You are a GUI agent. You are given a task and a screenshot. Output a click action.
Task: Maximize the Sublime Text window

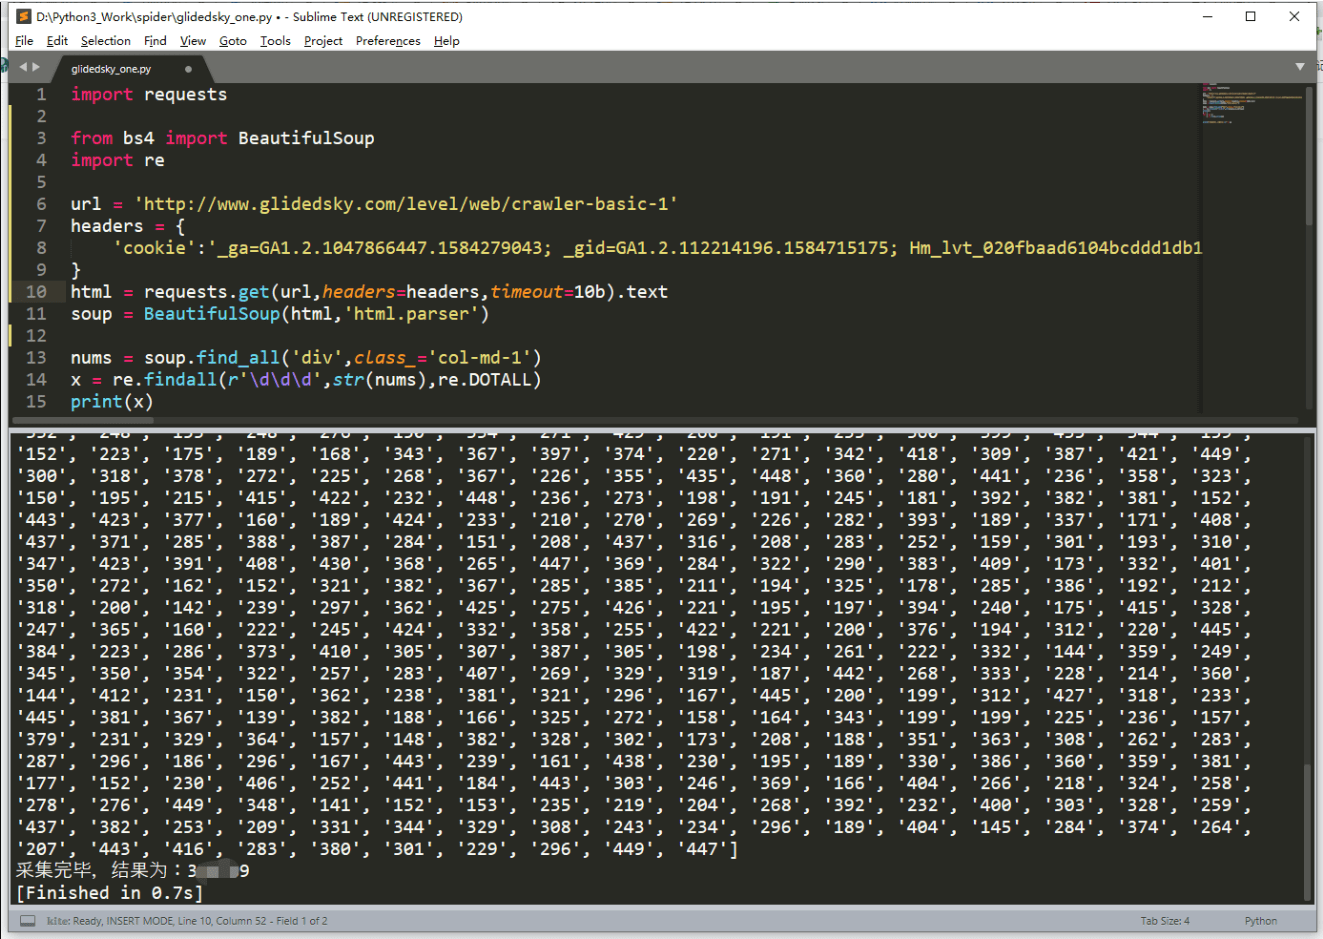[1250, 16]
